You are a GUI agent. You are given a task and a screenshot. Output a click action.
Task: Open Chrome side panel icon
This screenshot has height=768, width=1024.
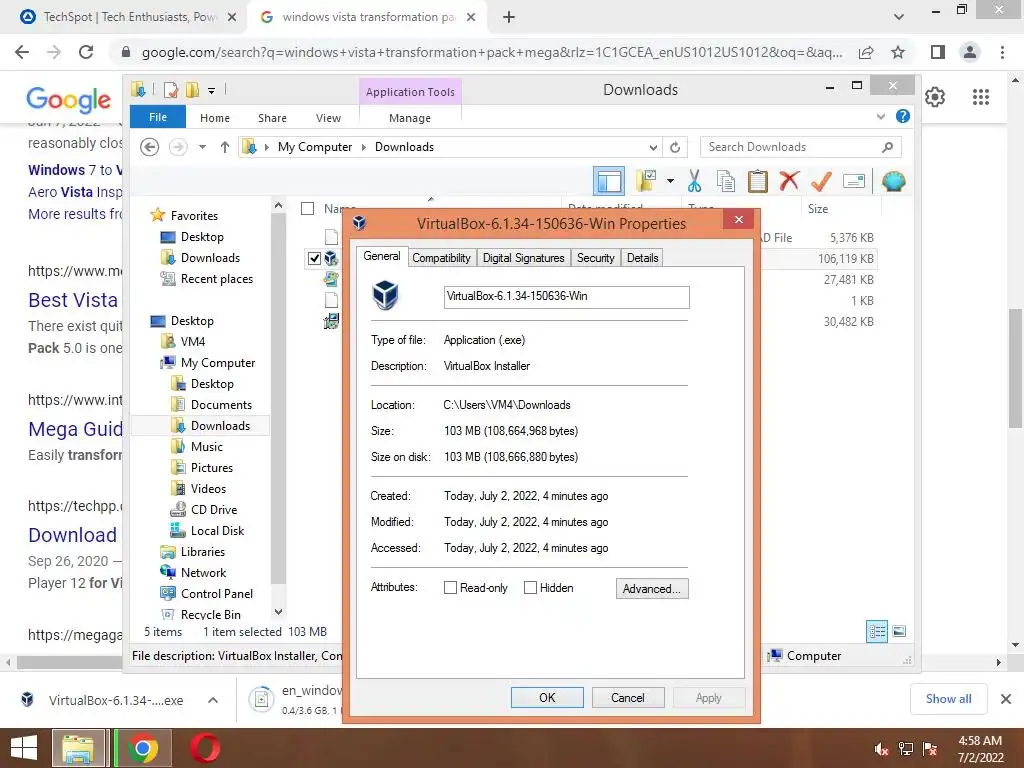(937, 52)
